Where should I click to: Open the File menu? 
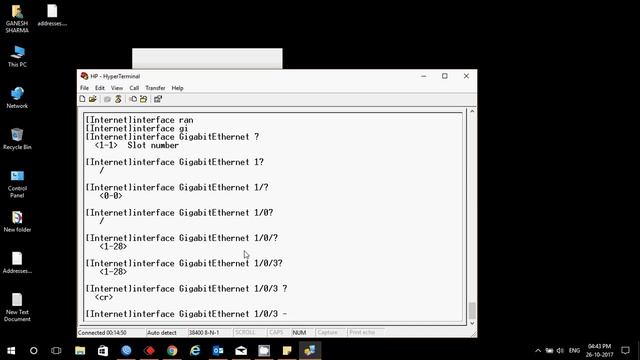point(84,88)
